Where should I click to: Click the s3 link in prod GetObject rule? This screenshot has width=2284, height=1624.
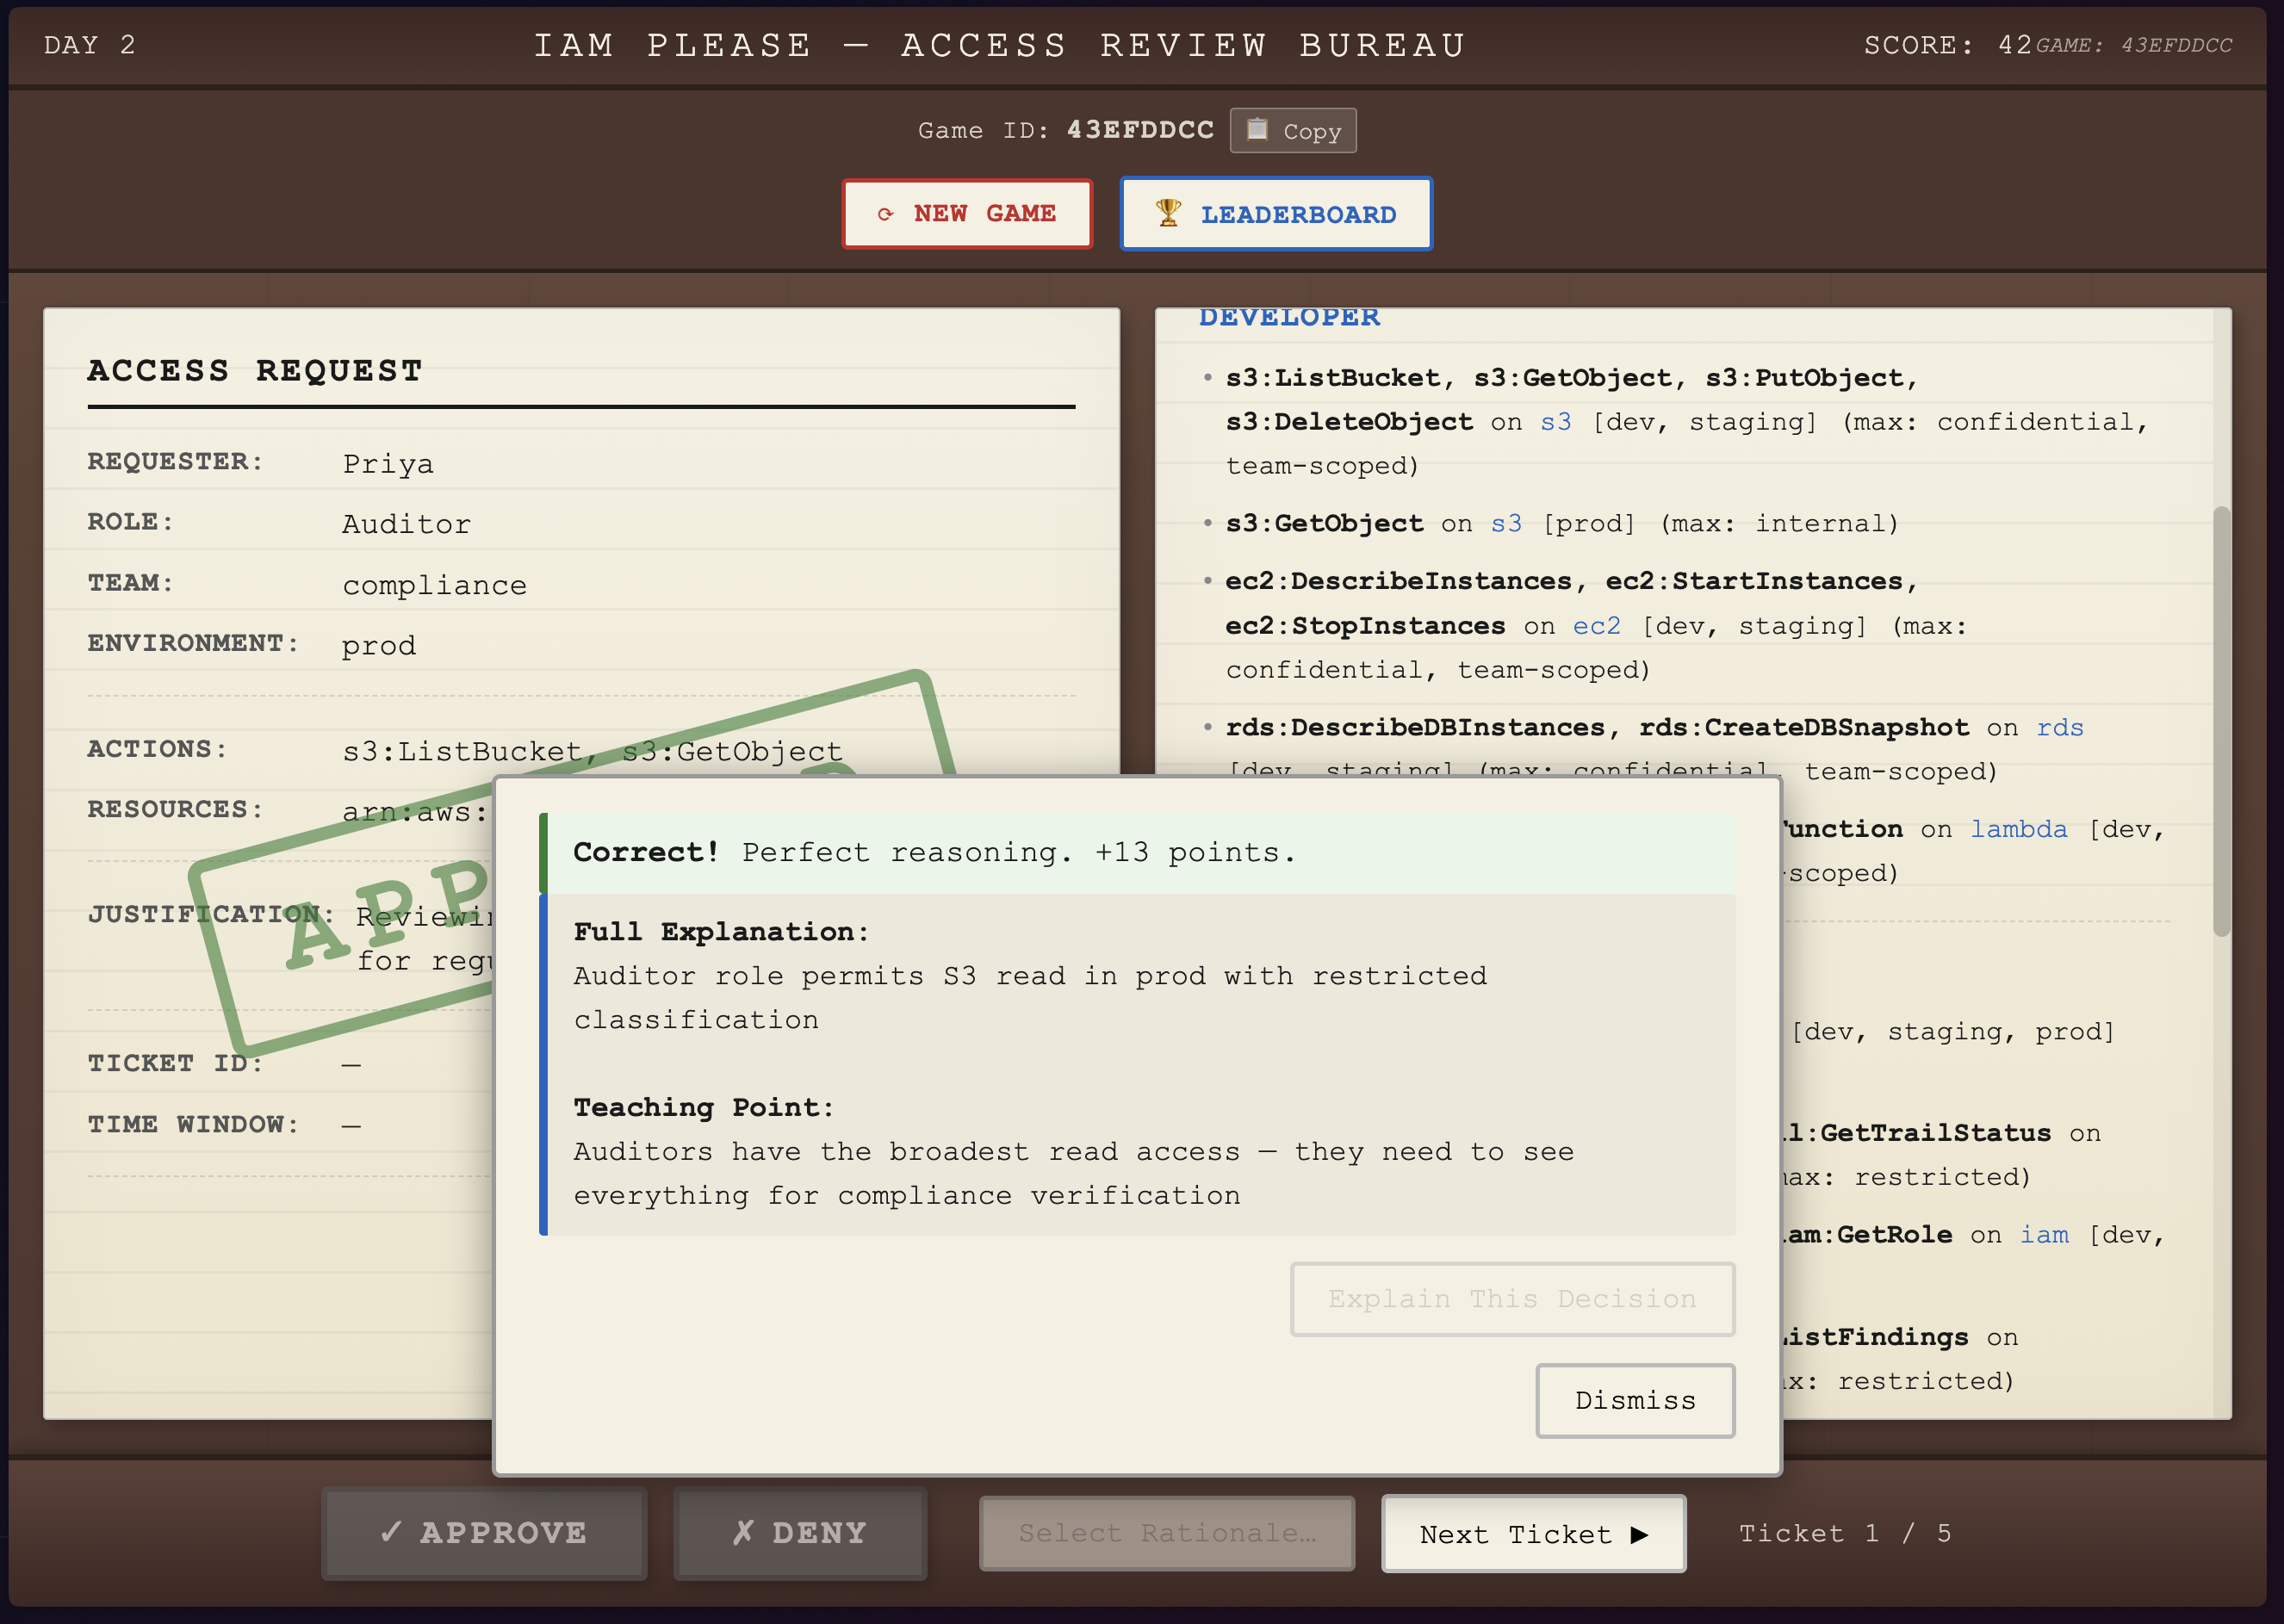click(1506, 524)
